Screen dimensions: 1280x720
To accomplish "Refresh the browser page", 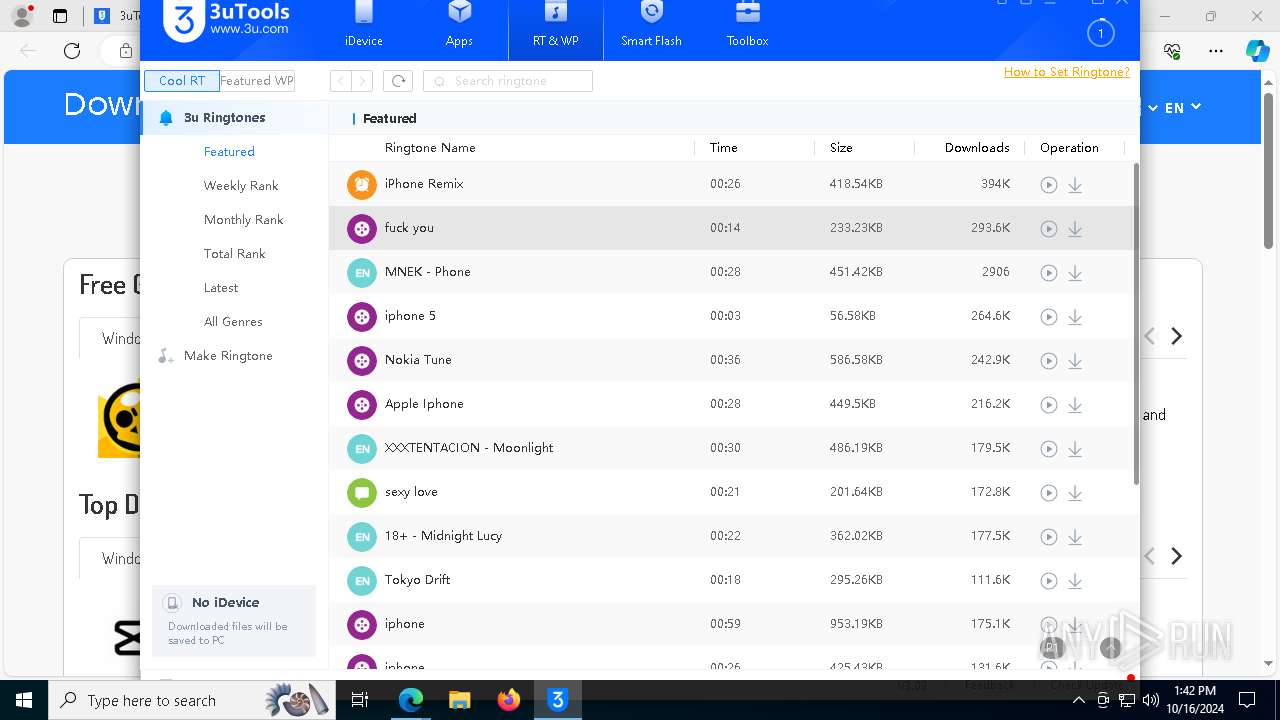I will click(72, 51).
